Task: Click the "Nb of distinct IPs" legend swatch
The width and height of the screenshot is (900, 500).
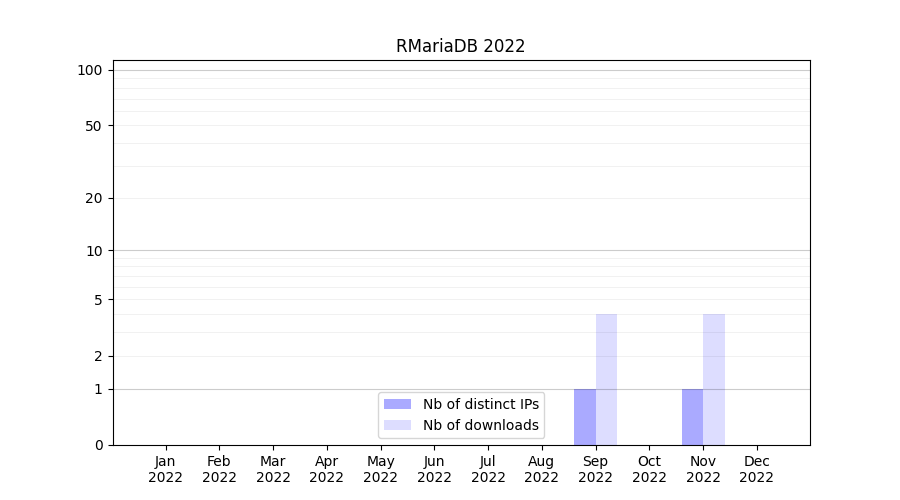Action: (397, 404)
